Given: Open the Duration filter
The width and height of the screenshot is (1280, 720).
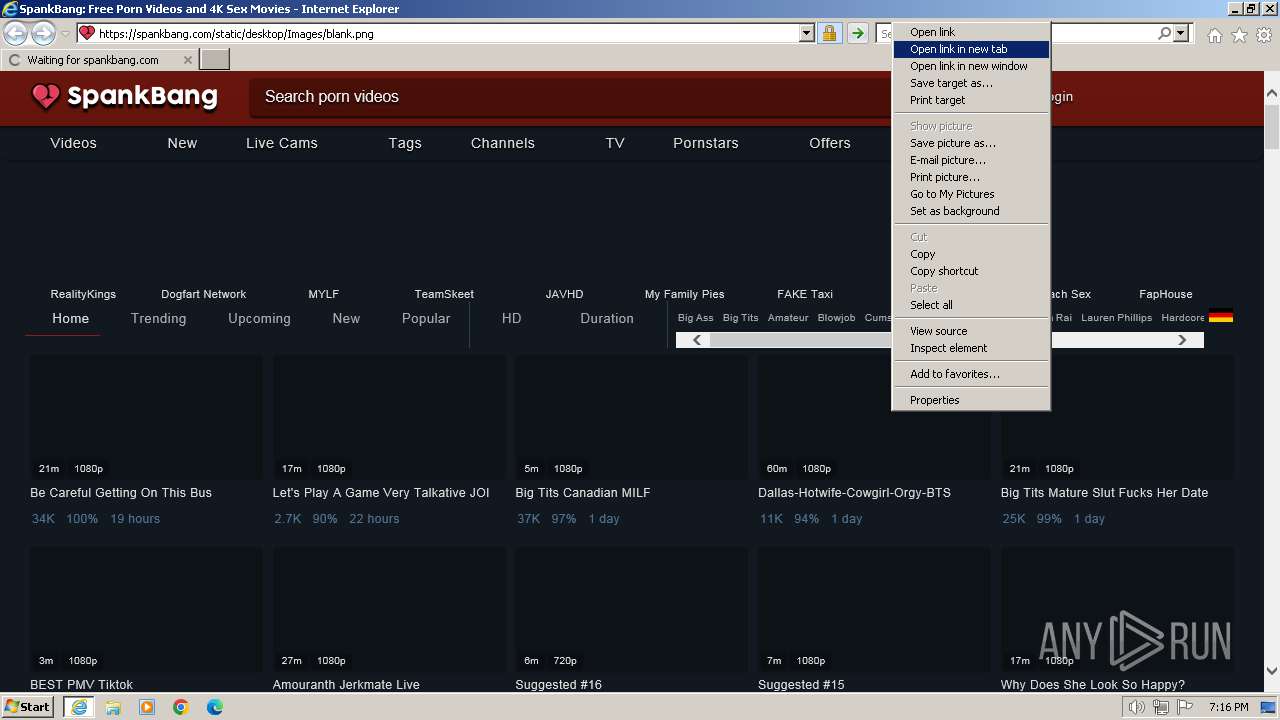Looking at the screenshot, I should (x=607, y=318).
